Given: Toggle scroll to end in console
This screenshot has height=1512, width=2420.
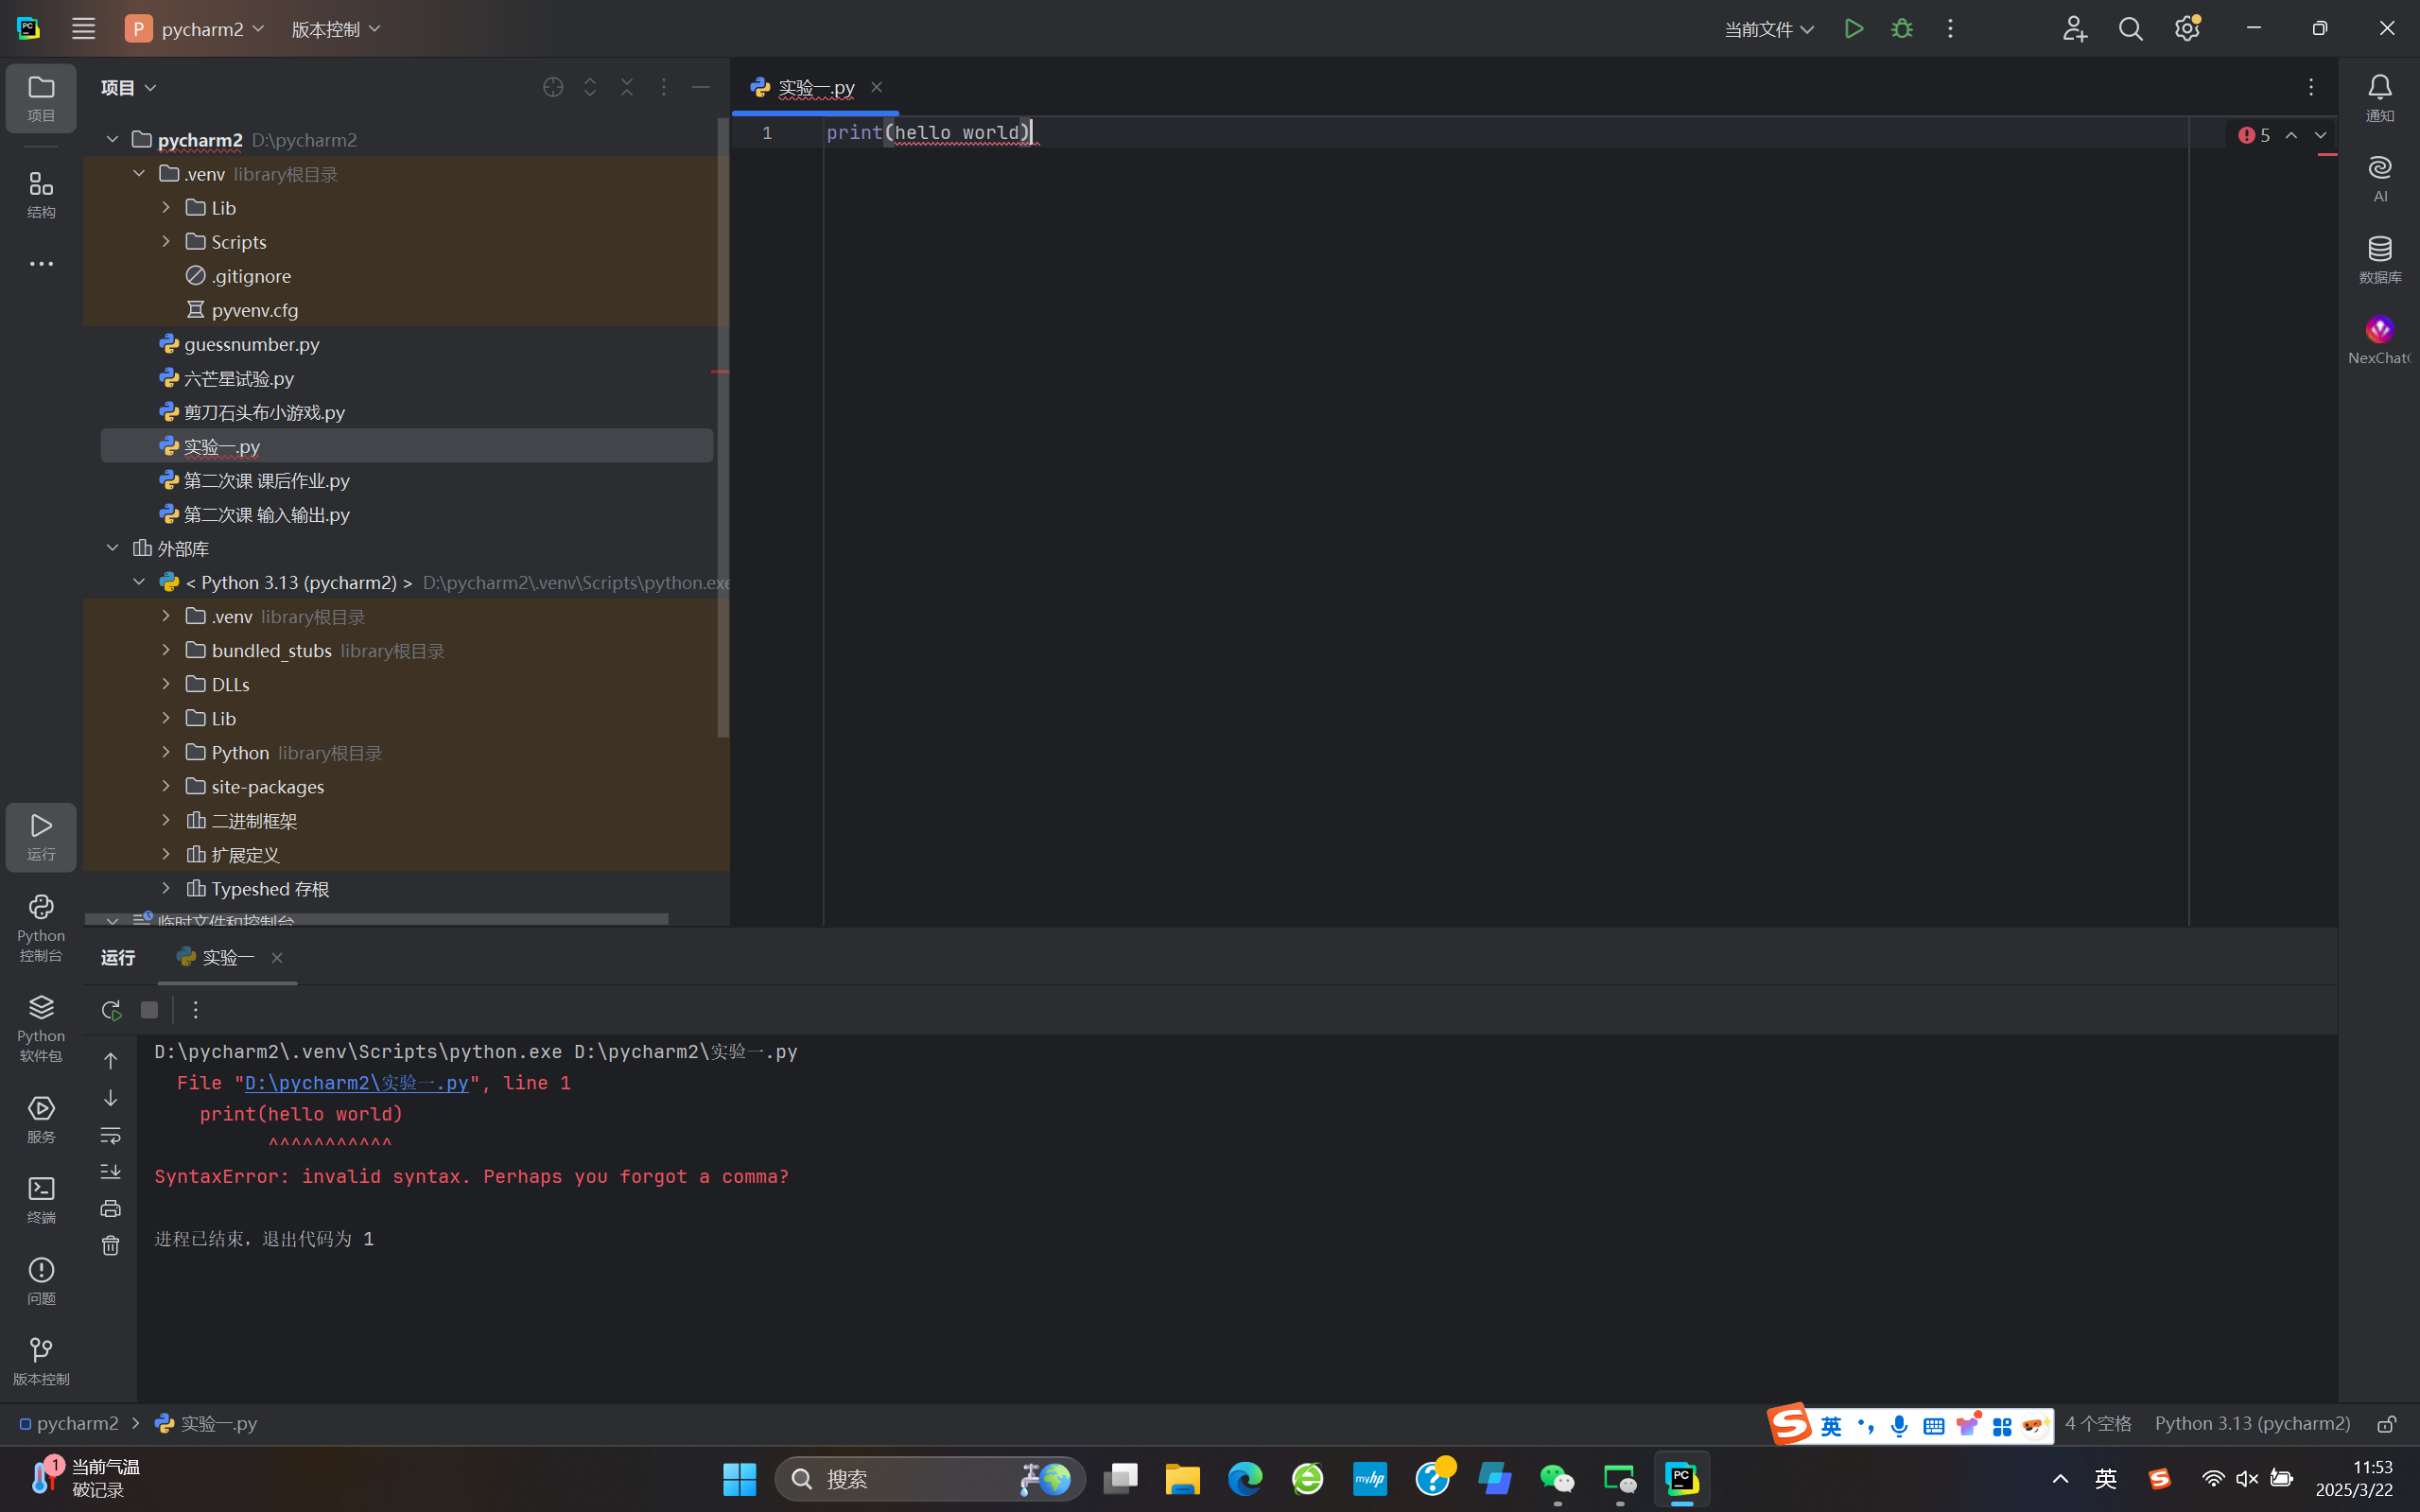Looking at the screenshot, I should [111, 1171].
